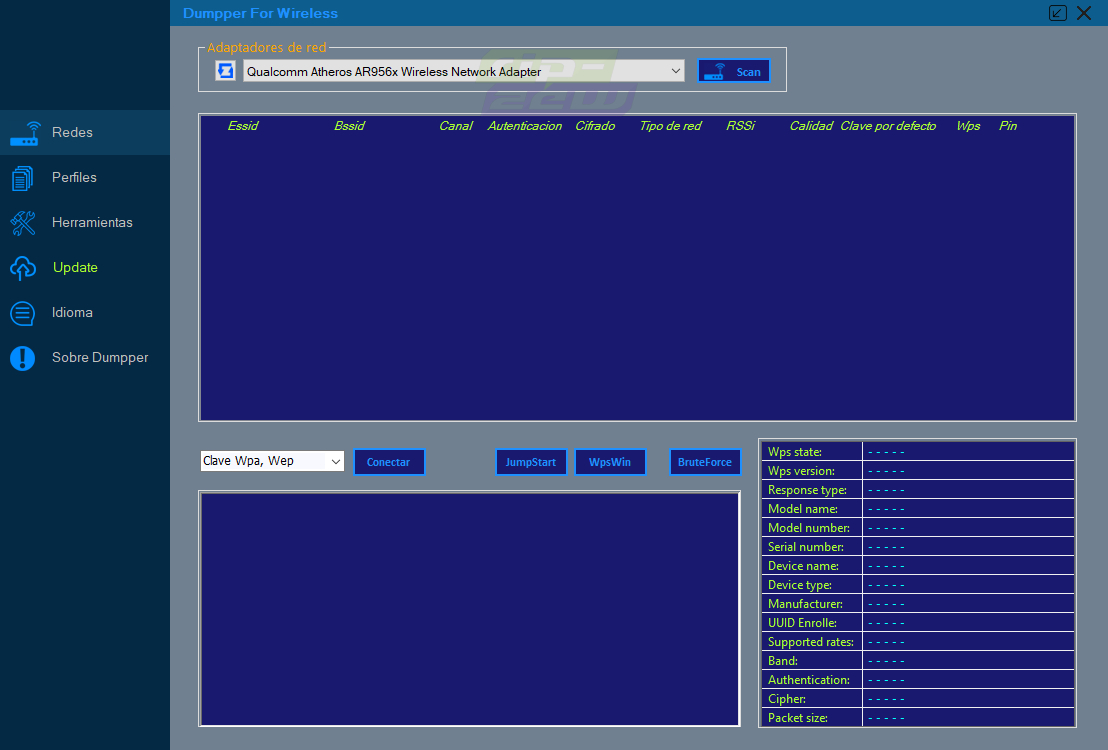Click the Idioma speech bubble icon
Screen dimensions: 1108x750
(x=23, y=313)
